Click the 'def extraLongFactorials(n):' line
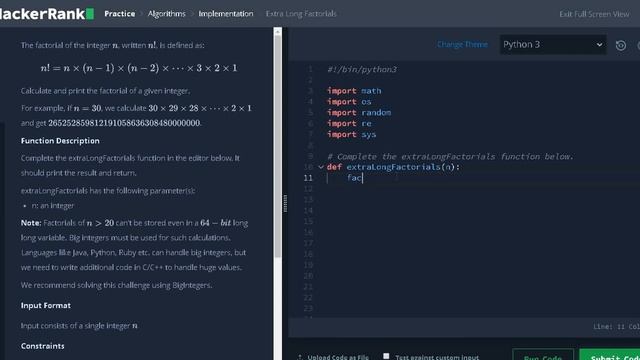This screenshot has height=360, width=640. [x=393, y=167]
